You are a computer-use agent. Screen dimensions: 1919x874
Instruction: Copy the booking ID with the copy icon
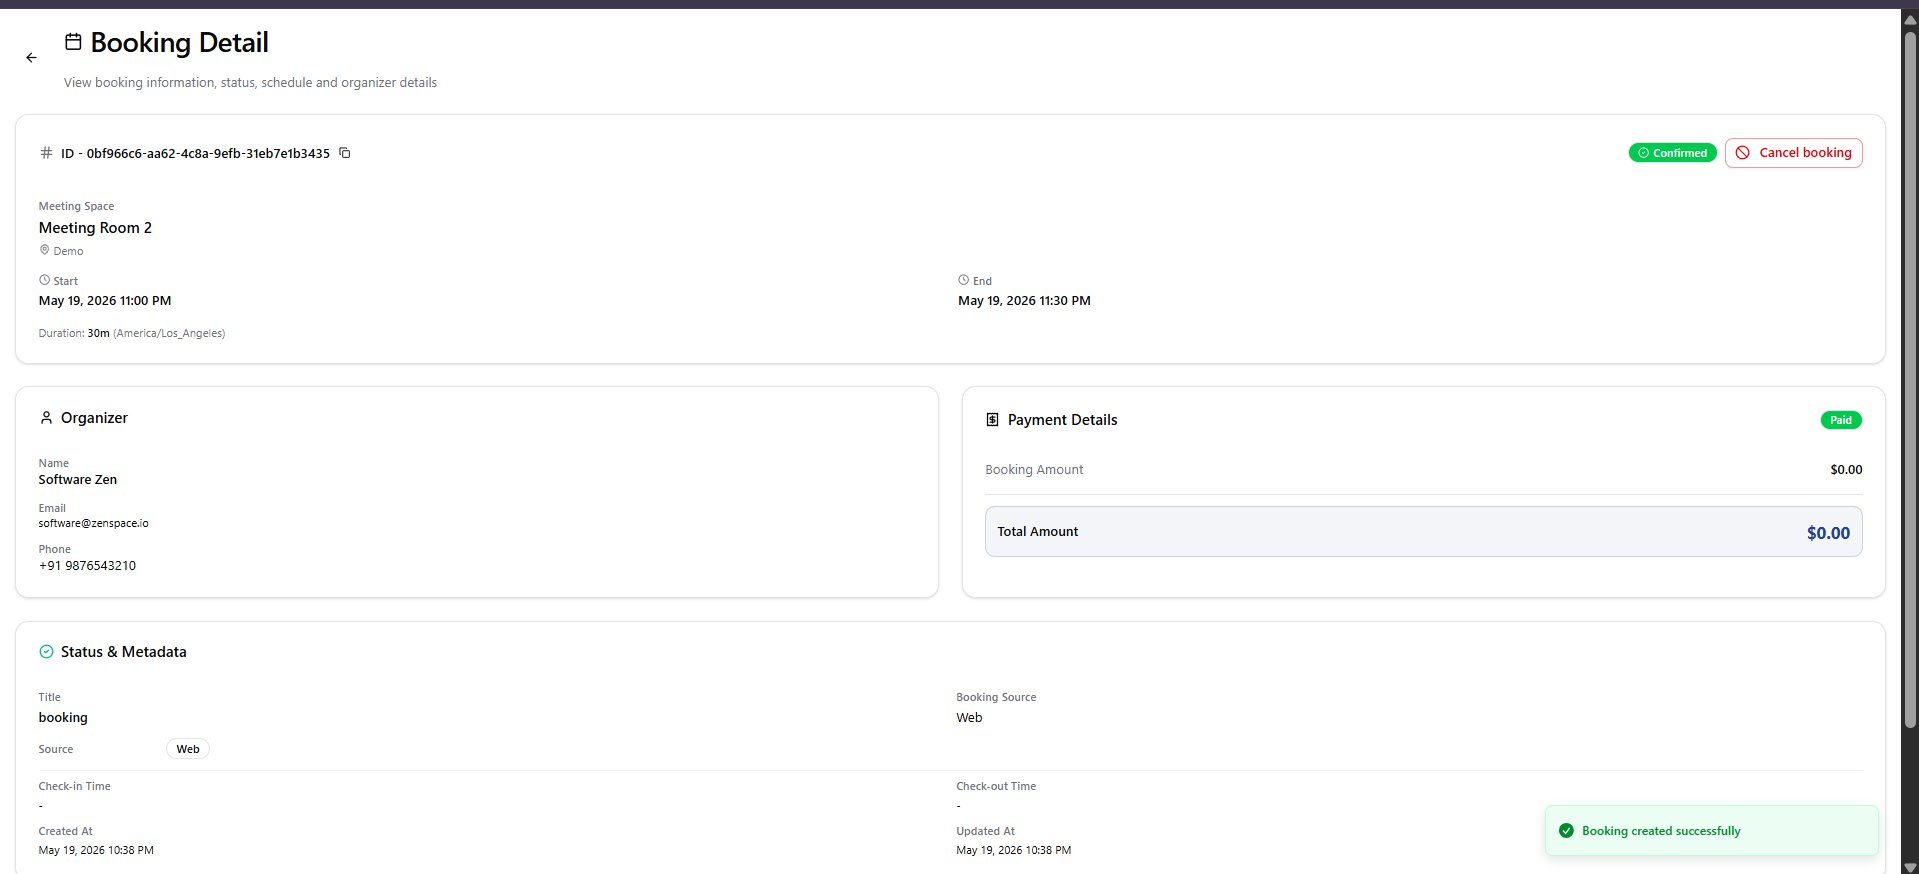[345, 153]
